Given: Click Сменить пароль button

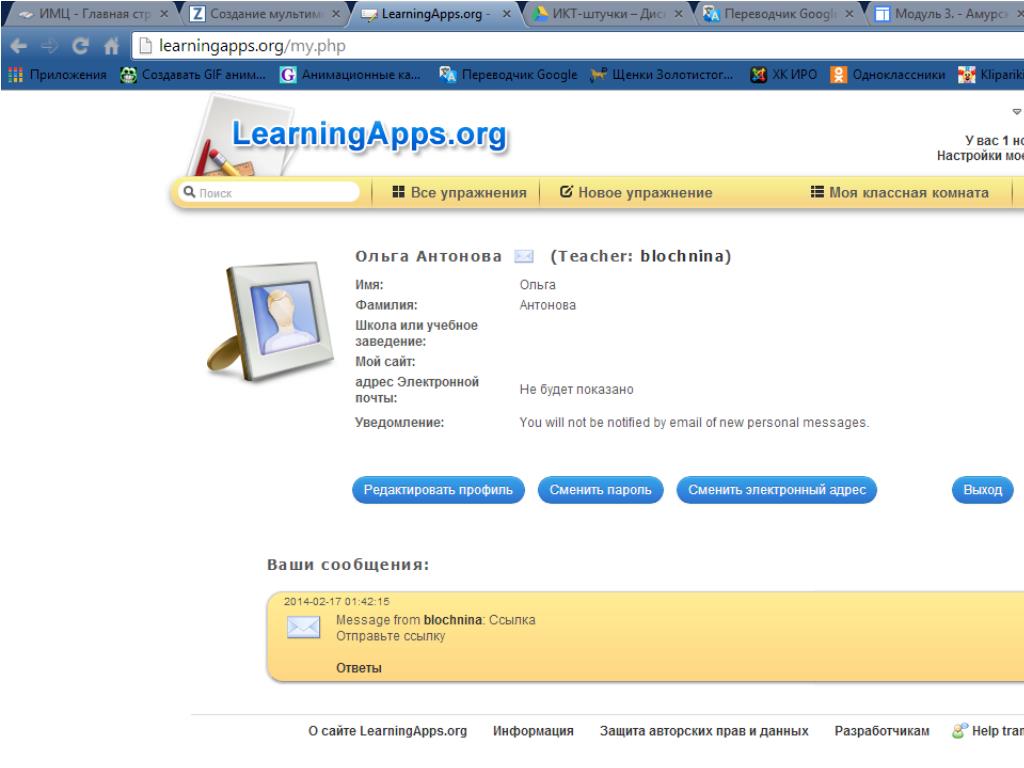Looking at the screenshot, I should pyautogui.click(x=600, y=490).
